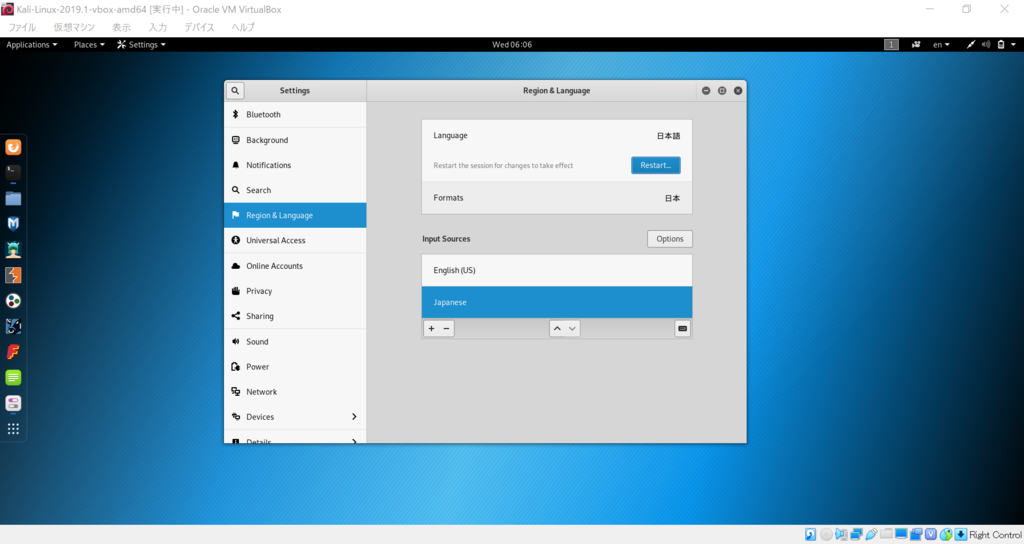Select English (US) input source
Viewport: 1024px width, 544px height.
pos(557,270)
